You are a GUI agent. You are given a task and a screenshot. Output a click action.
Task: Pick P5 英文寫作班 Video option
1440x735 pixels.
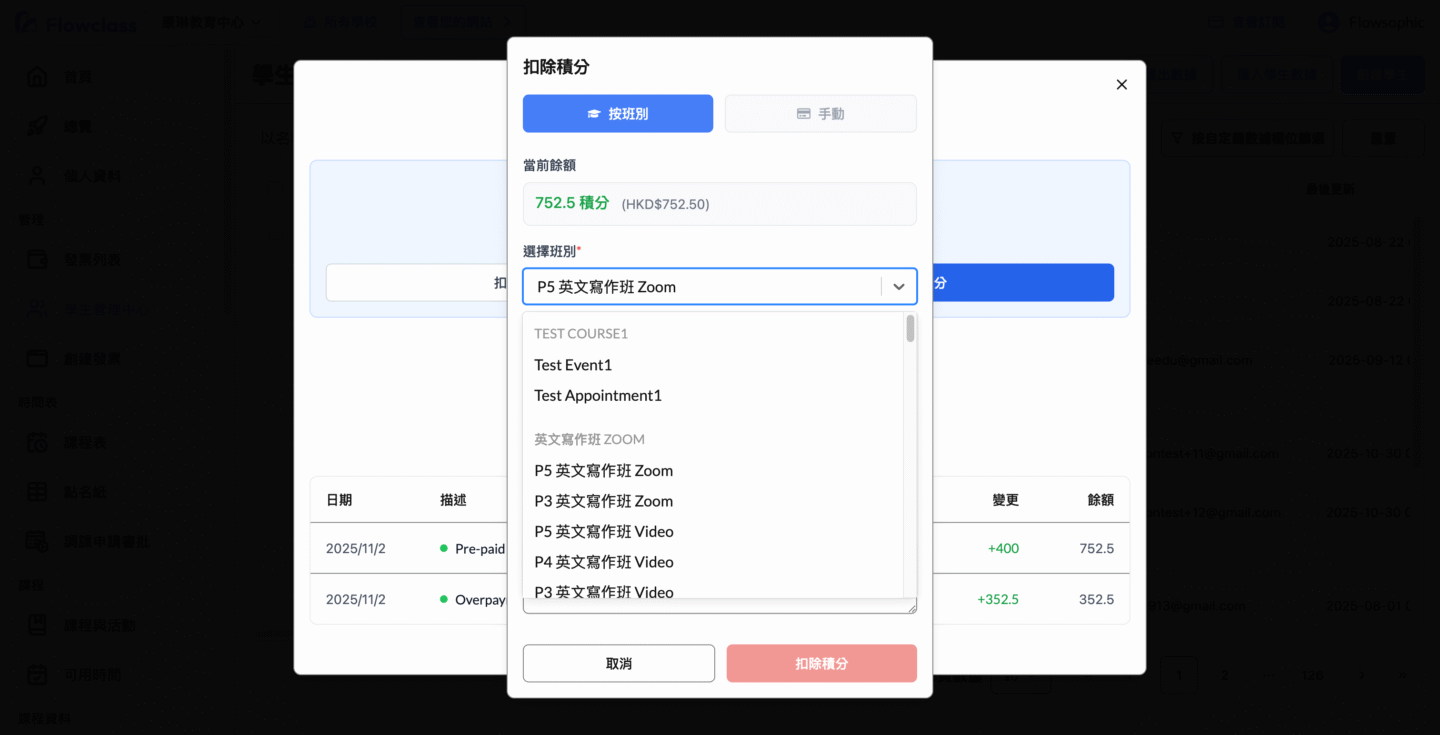coord(603,531)
